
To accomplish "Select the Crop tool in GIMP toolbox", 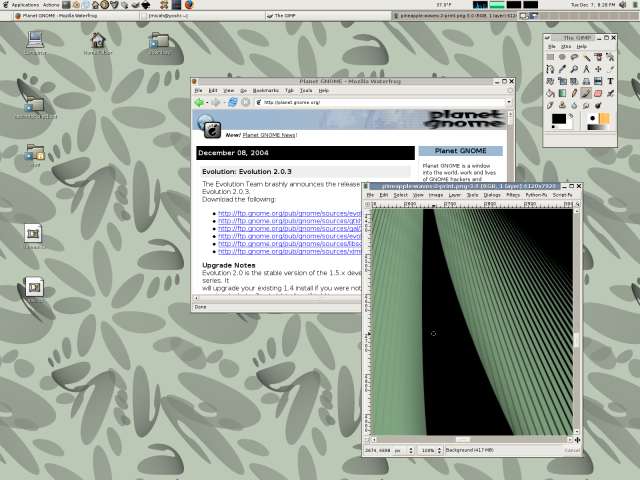I will click(610, 69).
